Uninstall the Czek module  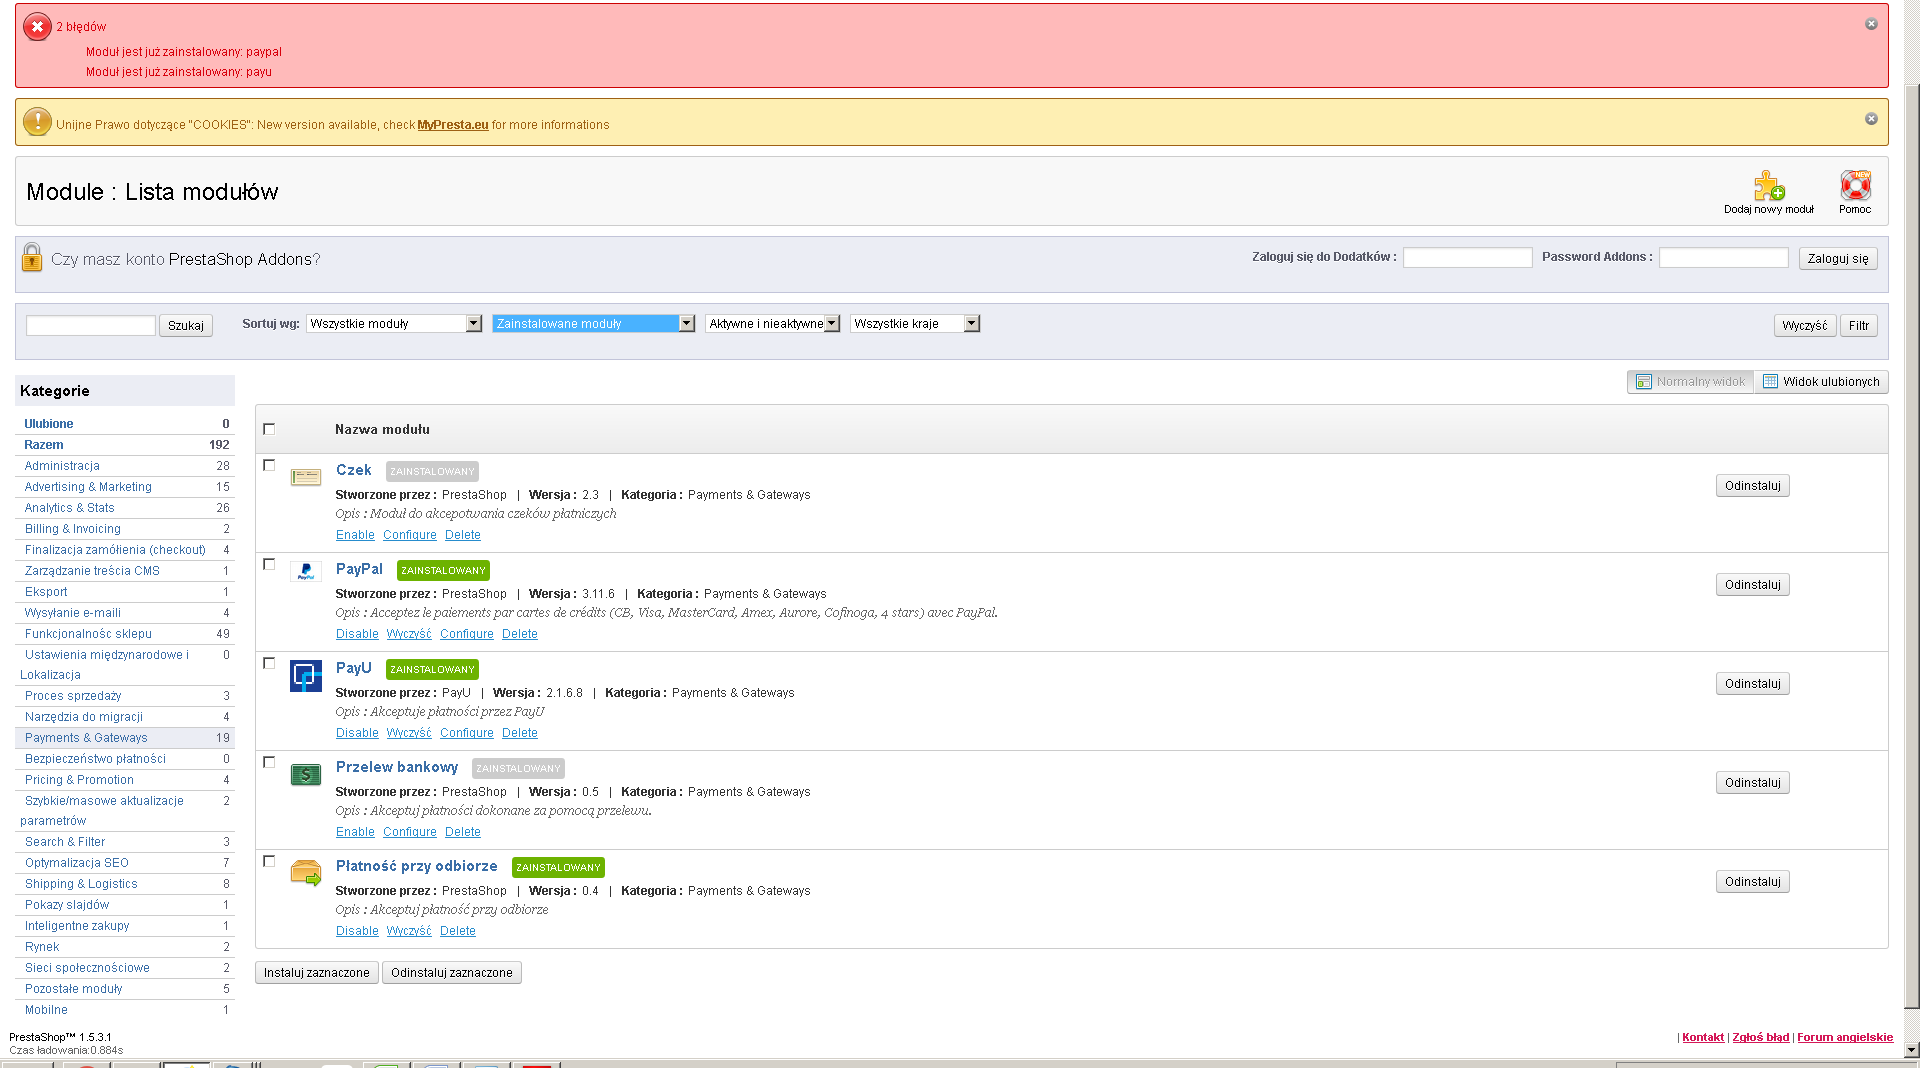(1753, 486)
